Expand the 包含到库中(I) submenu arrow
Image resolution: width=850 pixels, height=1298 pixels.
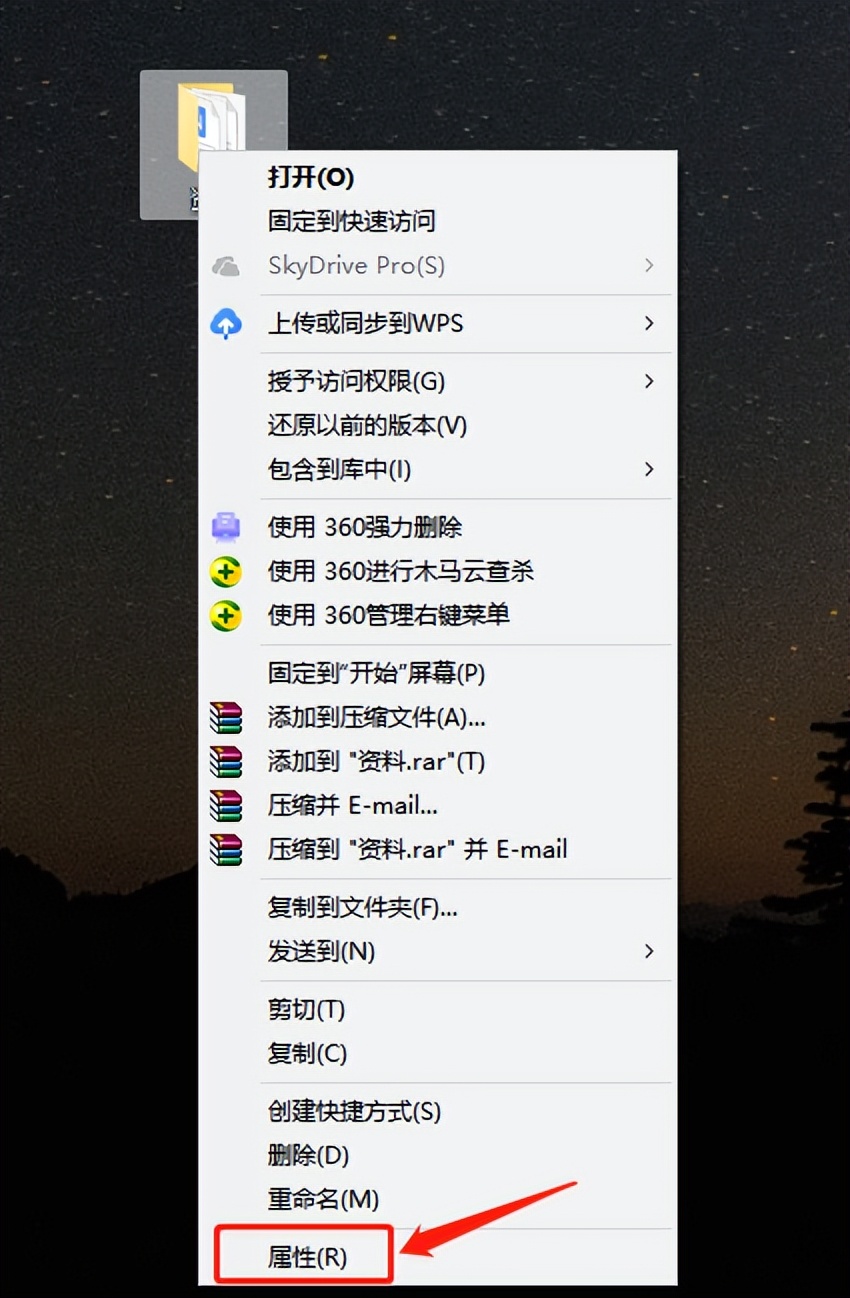[x=650, y=469]
